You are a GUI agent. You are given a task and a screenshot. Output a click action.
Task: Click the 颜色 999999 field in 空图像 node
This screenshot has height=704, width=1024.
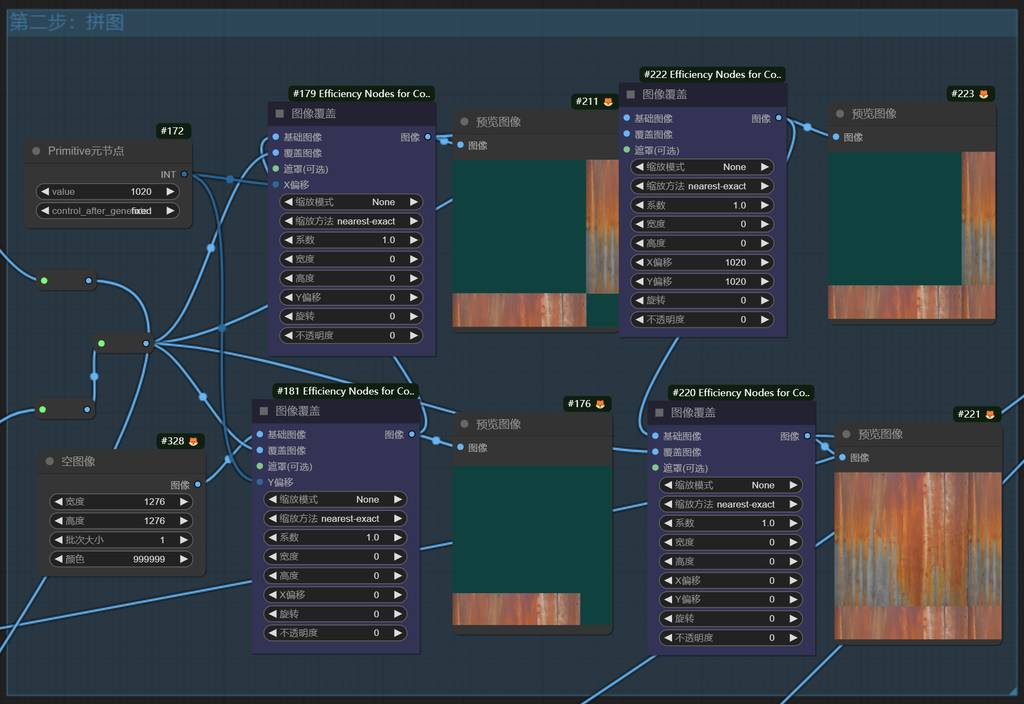[x=121, y=559]
